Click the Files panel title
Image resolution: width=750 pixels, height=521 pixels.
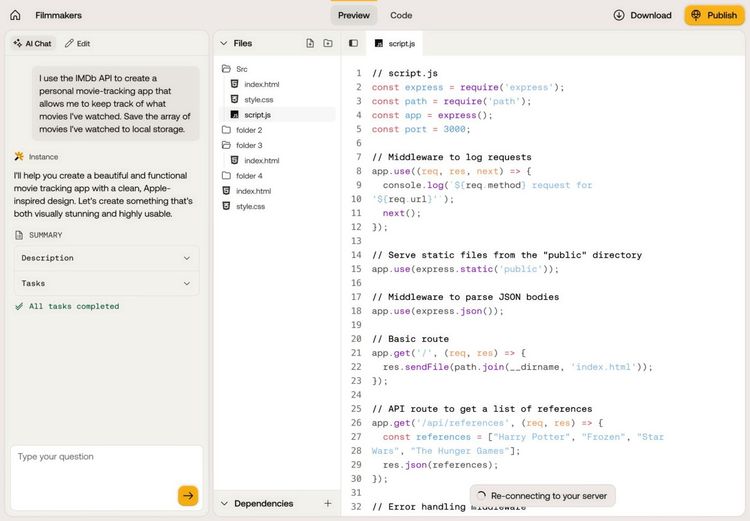243,43
